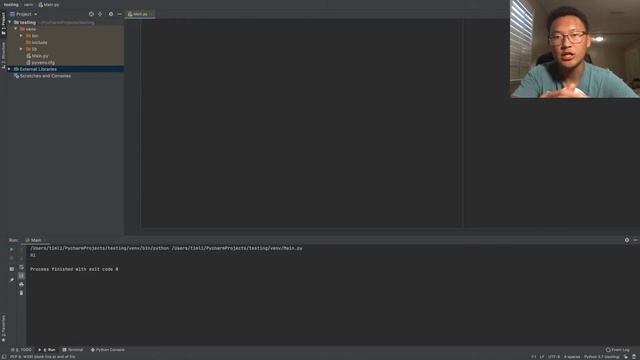Open Project panel settings gear
This screenshot has width=640, height=360.
[x=111, y=14]
